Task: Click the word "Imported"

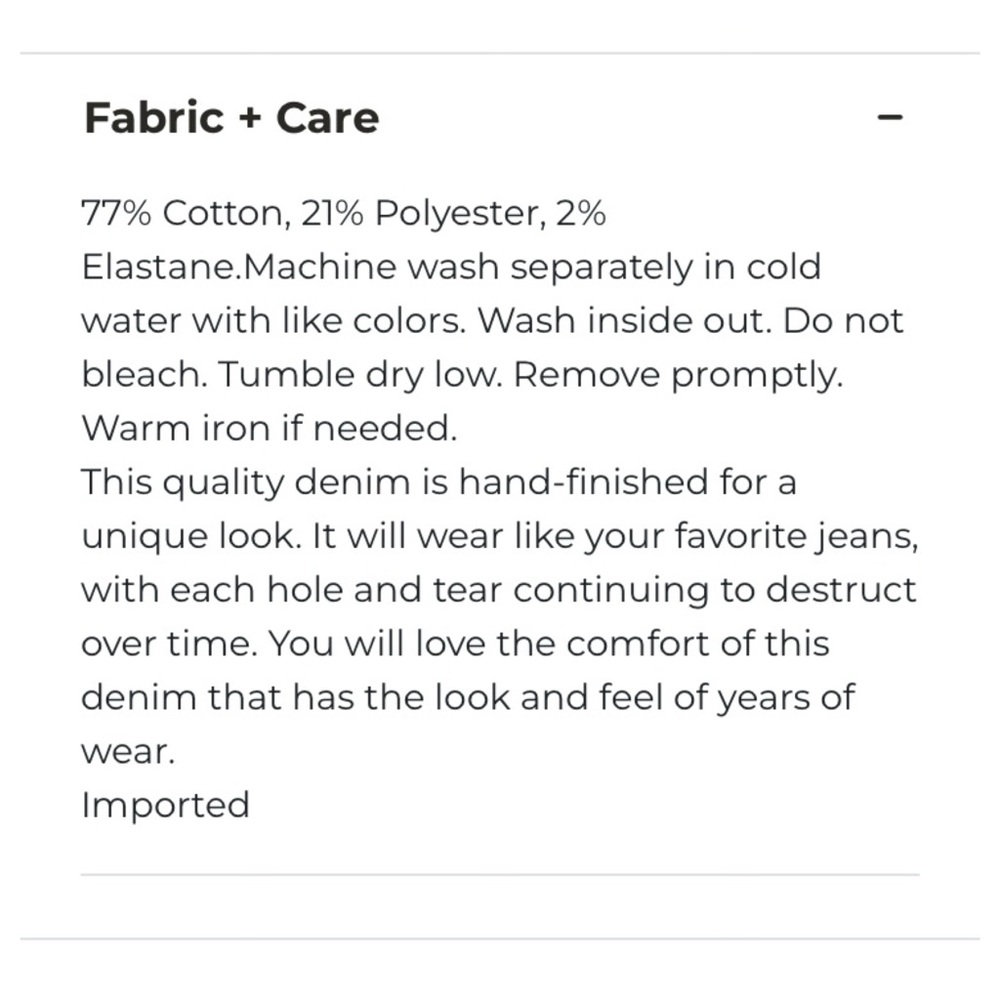Action: 165,805
